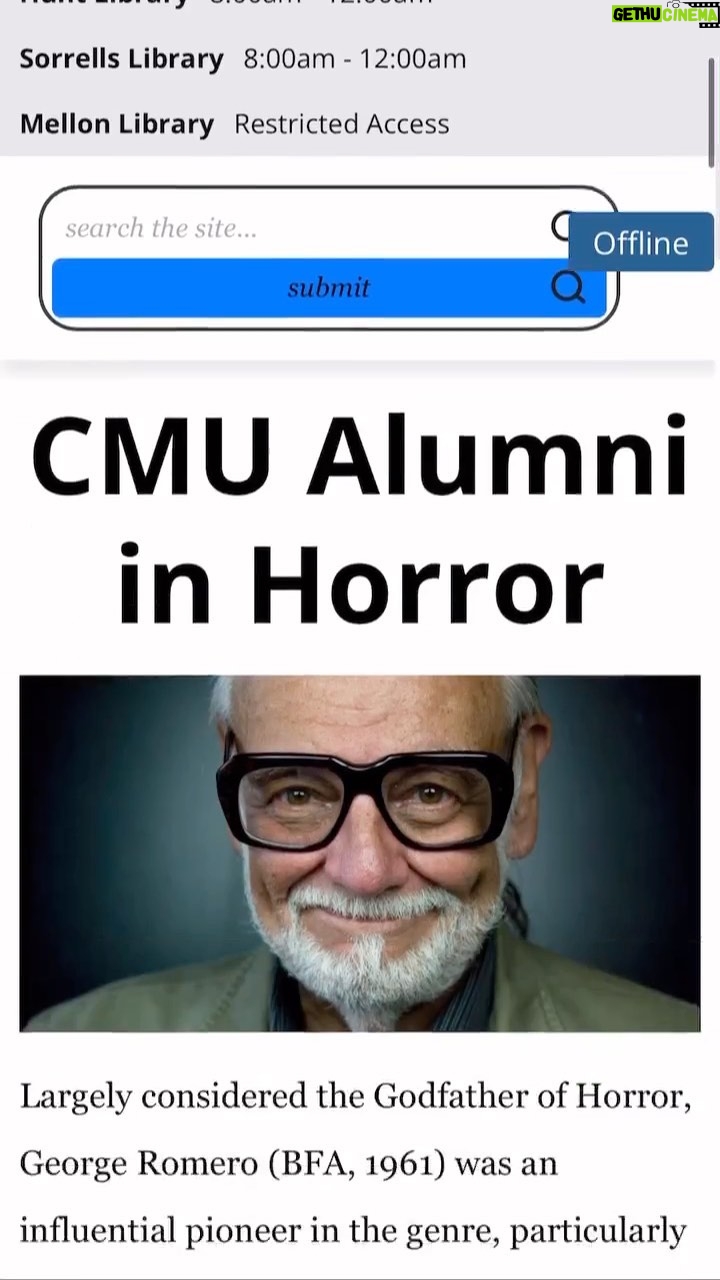This screenshot has height=1280, width=720.
Task: Open the cut-off Hunt Library entry
Action: click(104, 4)
